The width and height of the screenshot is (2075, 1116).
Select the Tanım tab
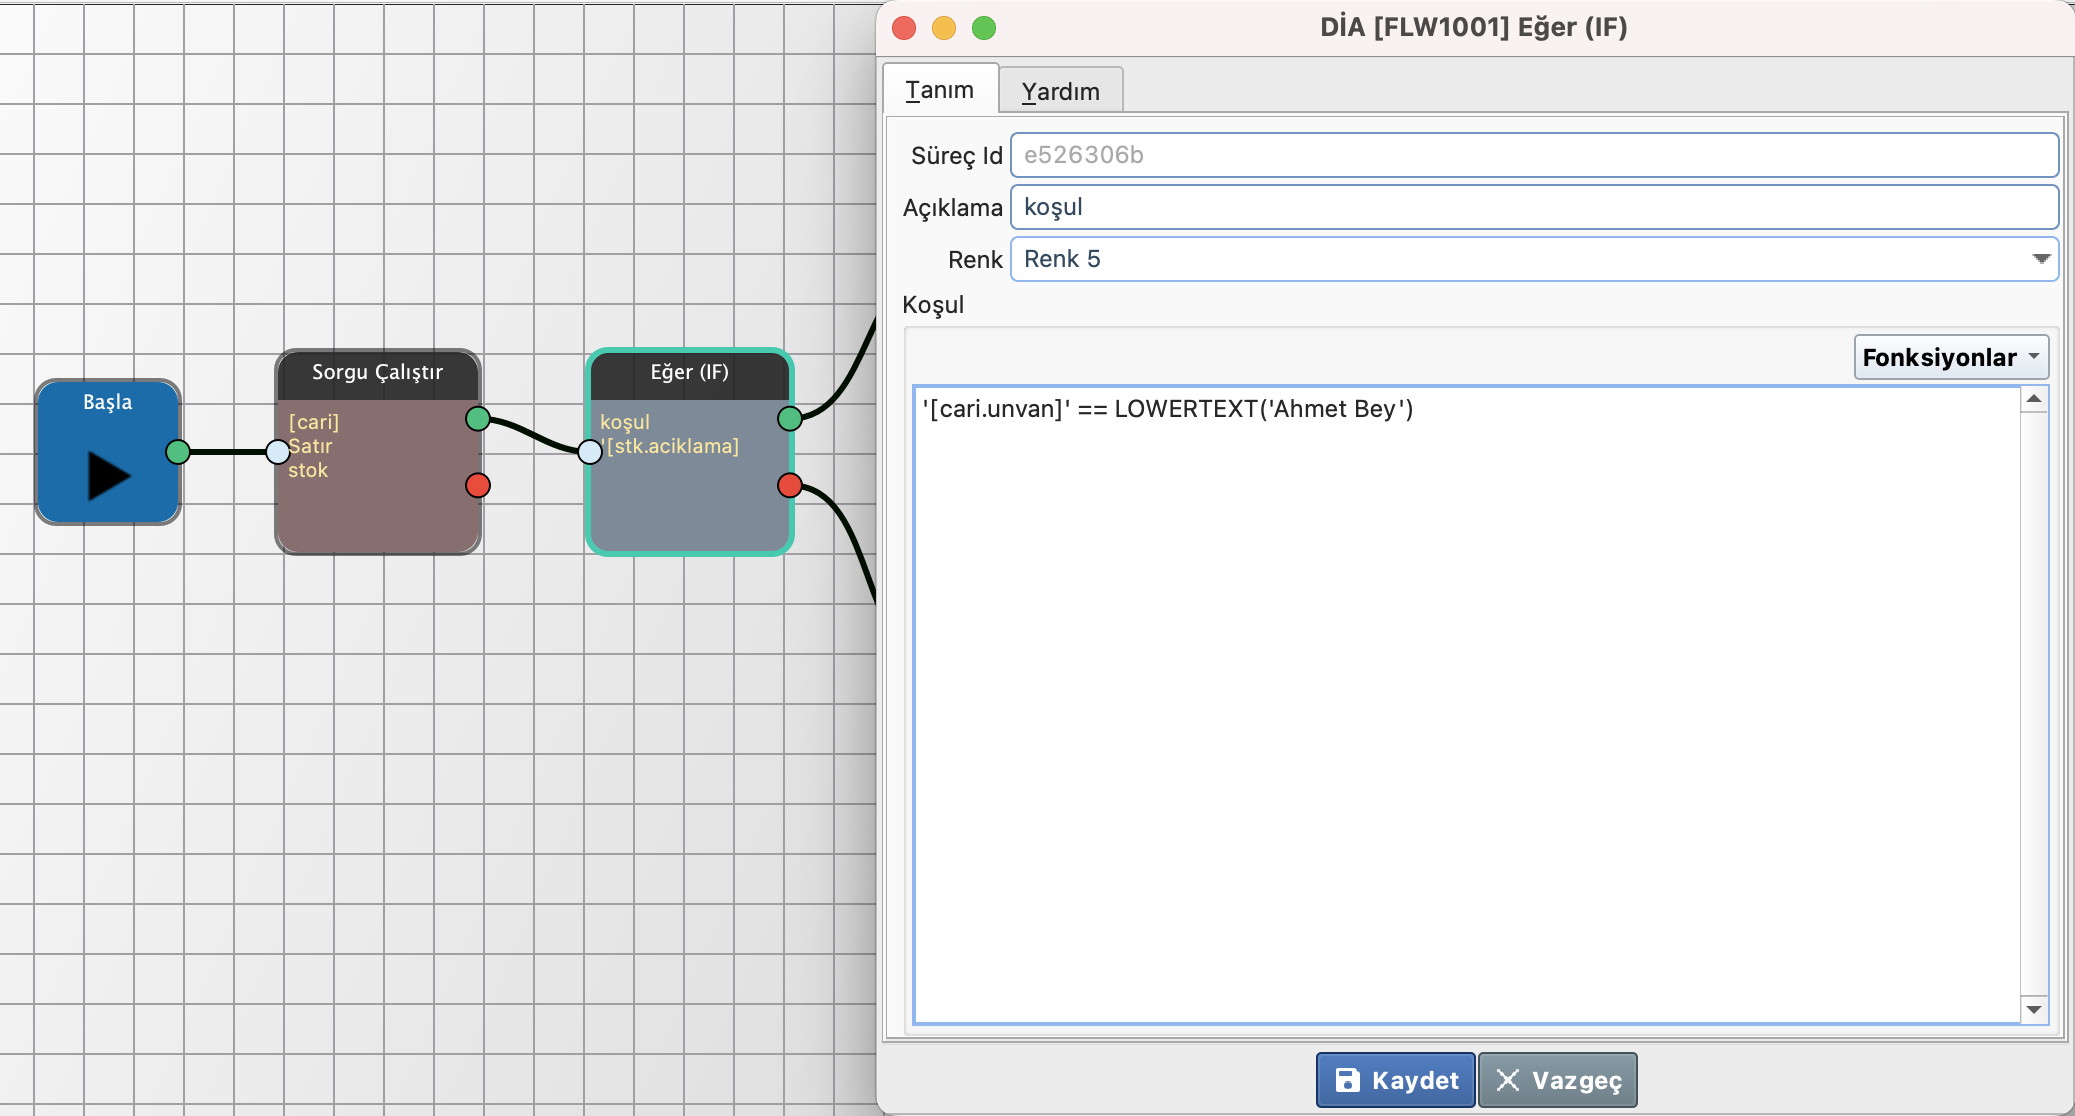tap(939, 90)
